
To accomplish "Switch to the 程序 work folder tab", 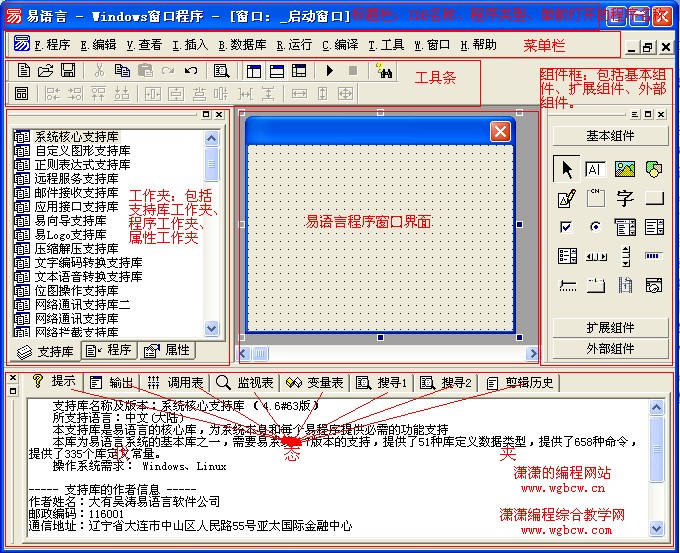I will (109, 350).
